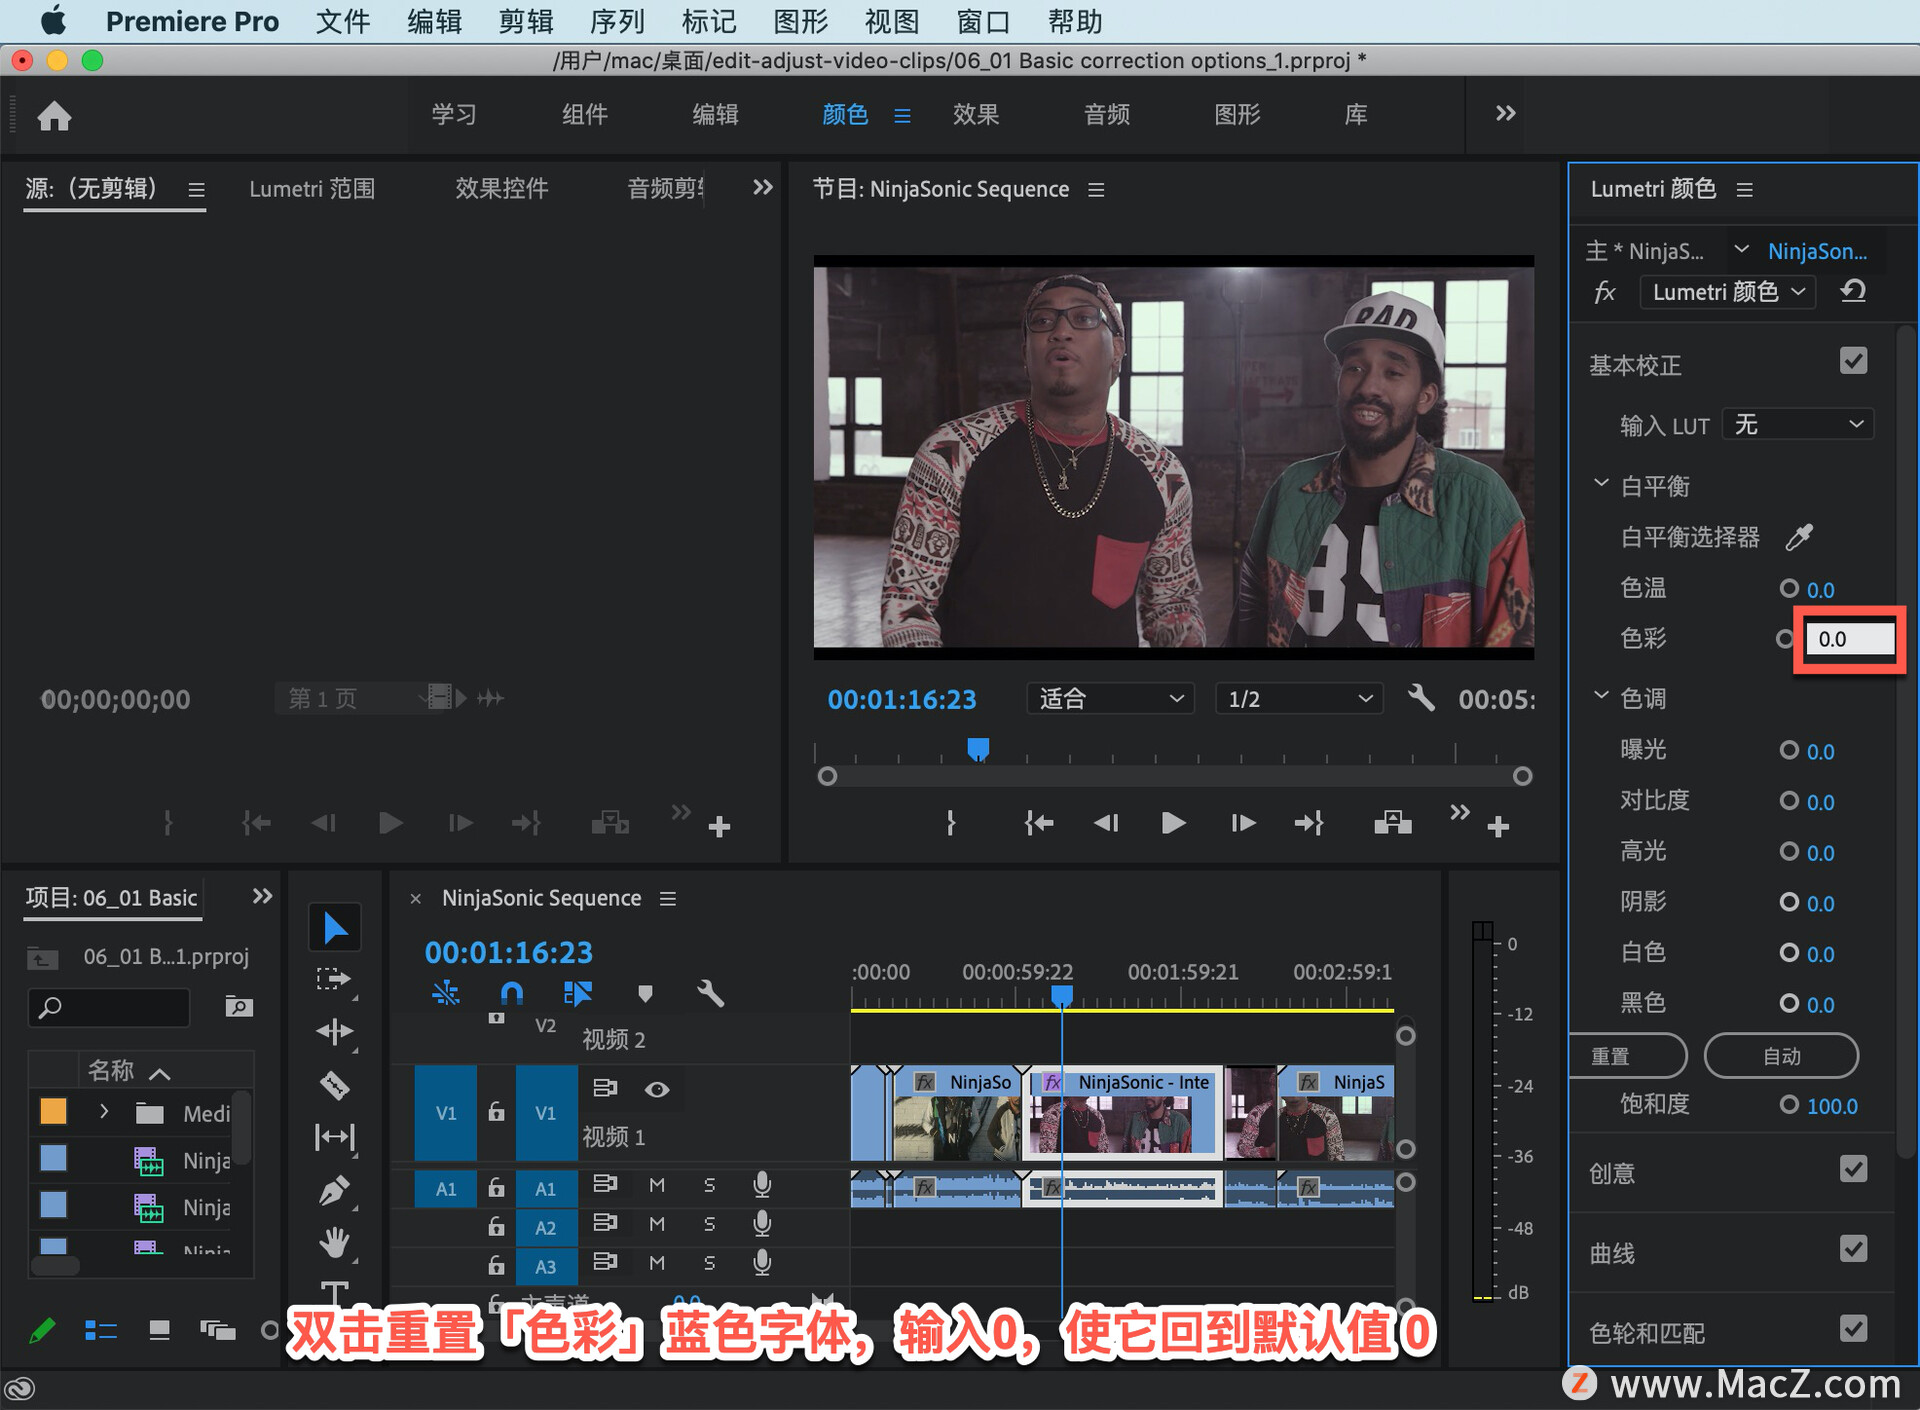Toggle V1 track eye visibility

[657, 1089]
